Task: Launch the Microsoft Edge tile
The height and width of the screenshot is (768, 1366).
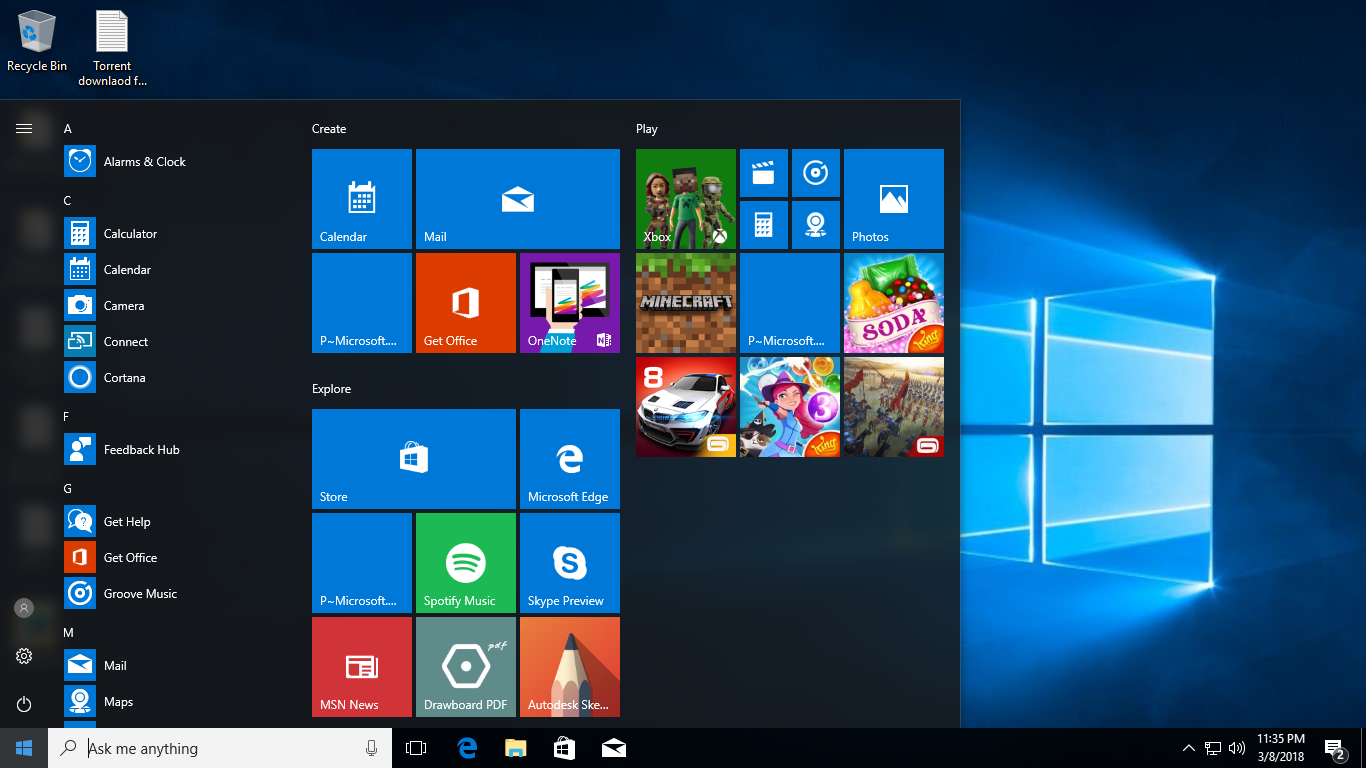Action: 570,459
